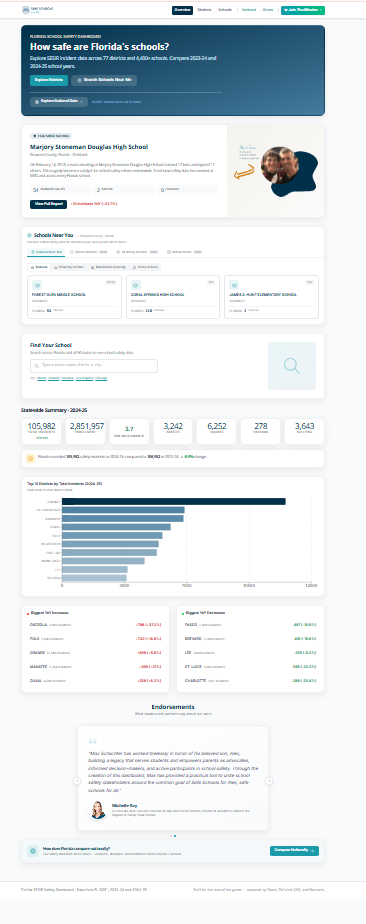Click the Safe Schools logo in header
Screen dimensions: 366x924
(x=34, y=10)
